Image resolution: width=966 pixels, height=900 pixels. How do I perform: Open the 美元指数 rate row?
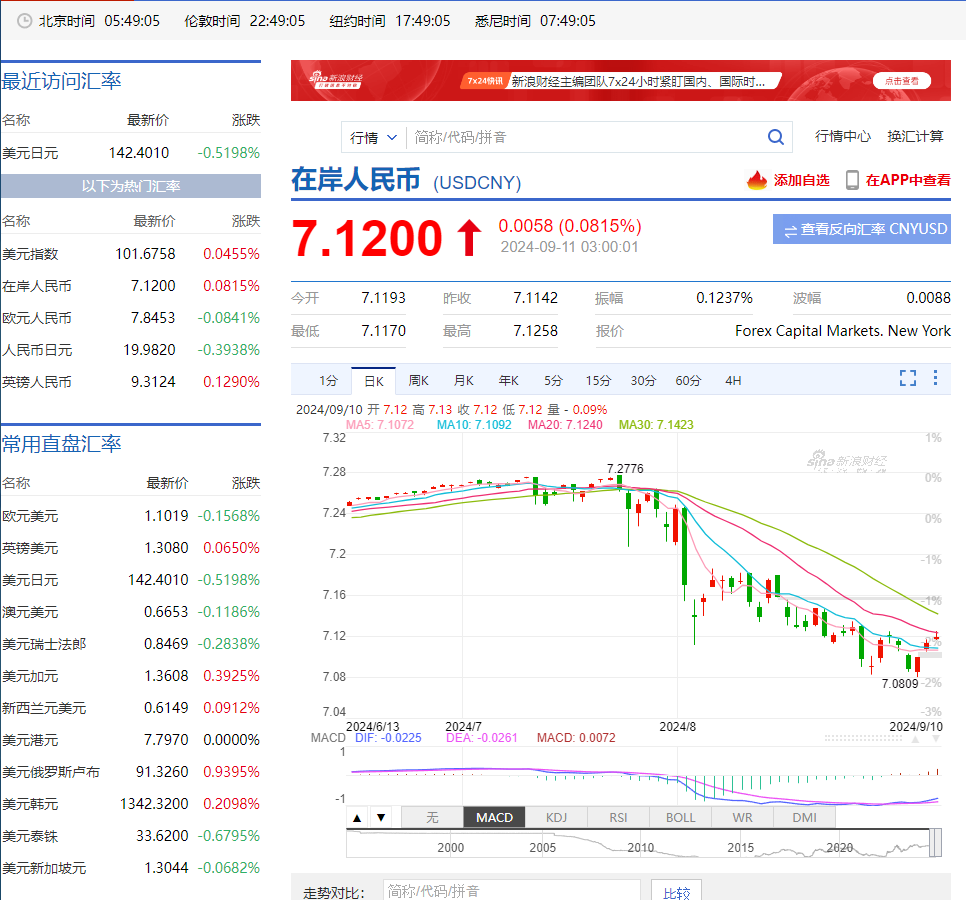(x=131, y=254)
